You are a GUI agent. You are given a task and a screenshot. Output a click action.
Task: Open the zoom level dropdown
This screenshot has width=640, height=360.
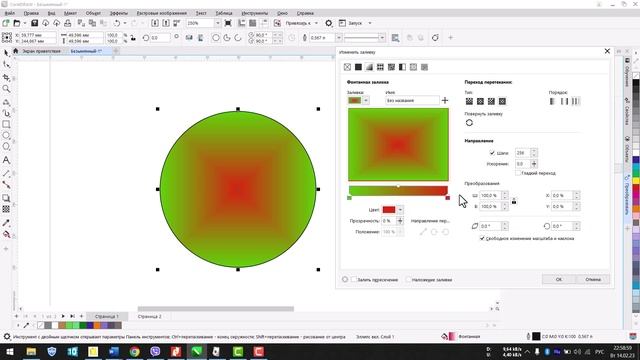coord(217,23)
